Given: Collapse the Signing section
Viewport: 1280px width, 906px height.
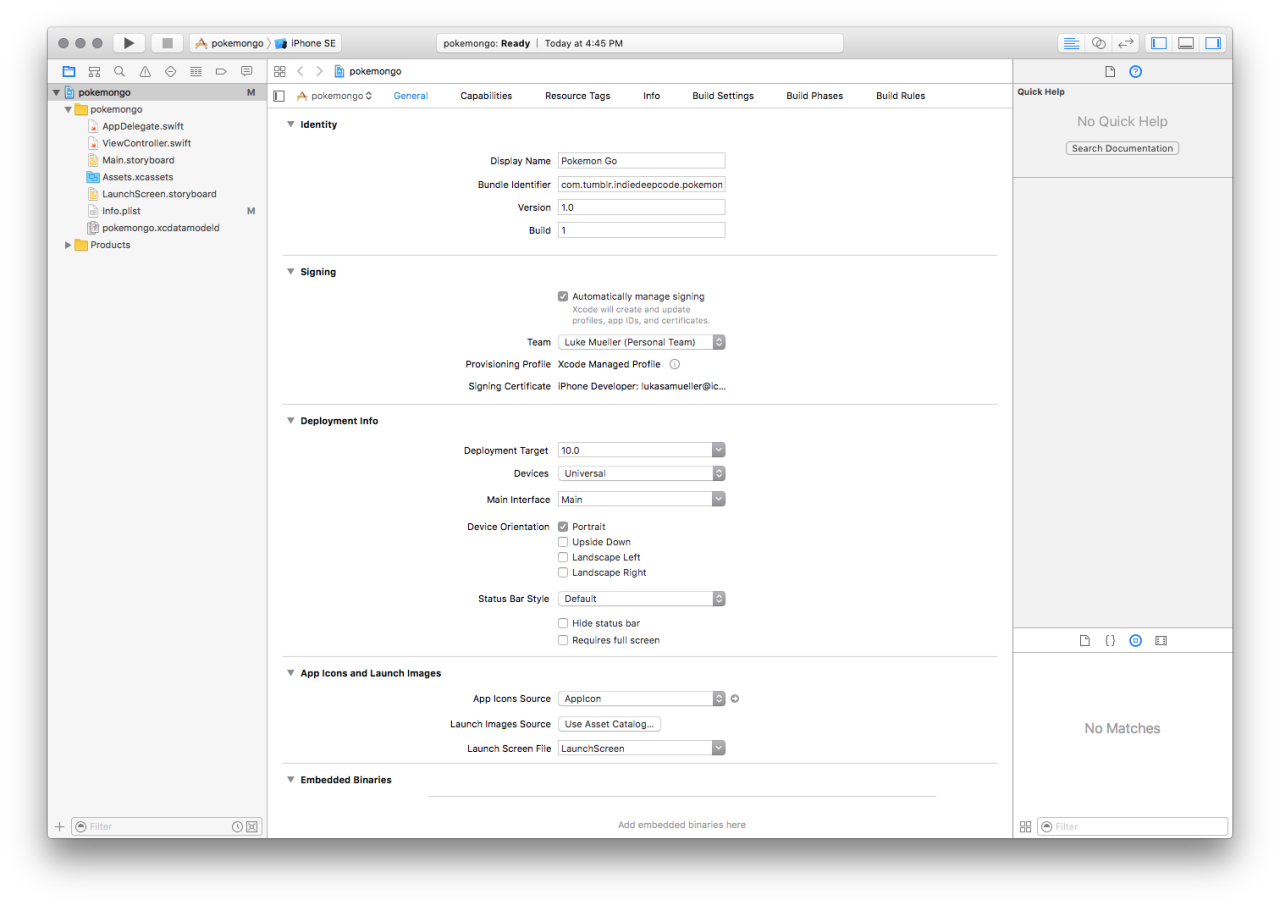Looking at the screenshot, I should (x=291, y=272).
